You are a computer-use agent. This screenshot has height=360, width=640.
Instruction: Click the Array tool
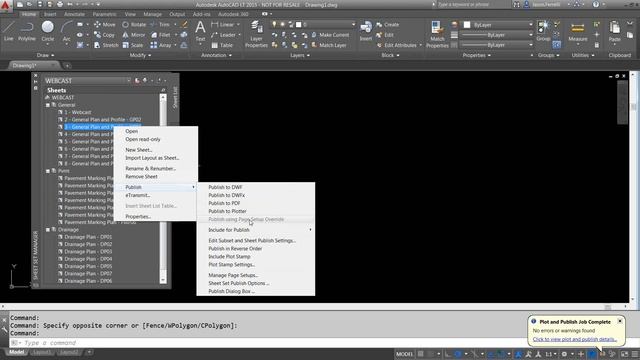point(161,45)
